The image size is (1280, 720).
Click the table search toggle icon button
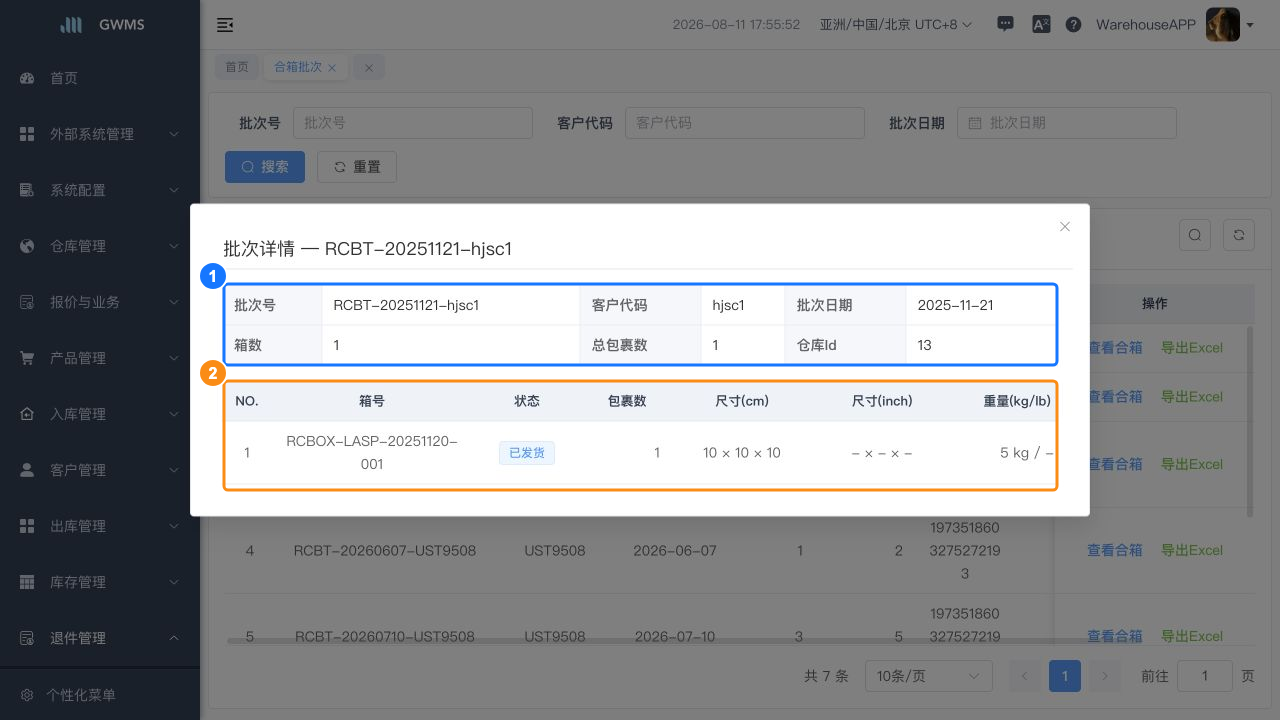click(1195, 235)
